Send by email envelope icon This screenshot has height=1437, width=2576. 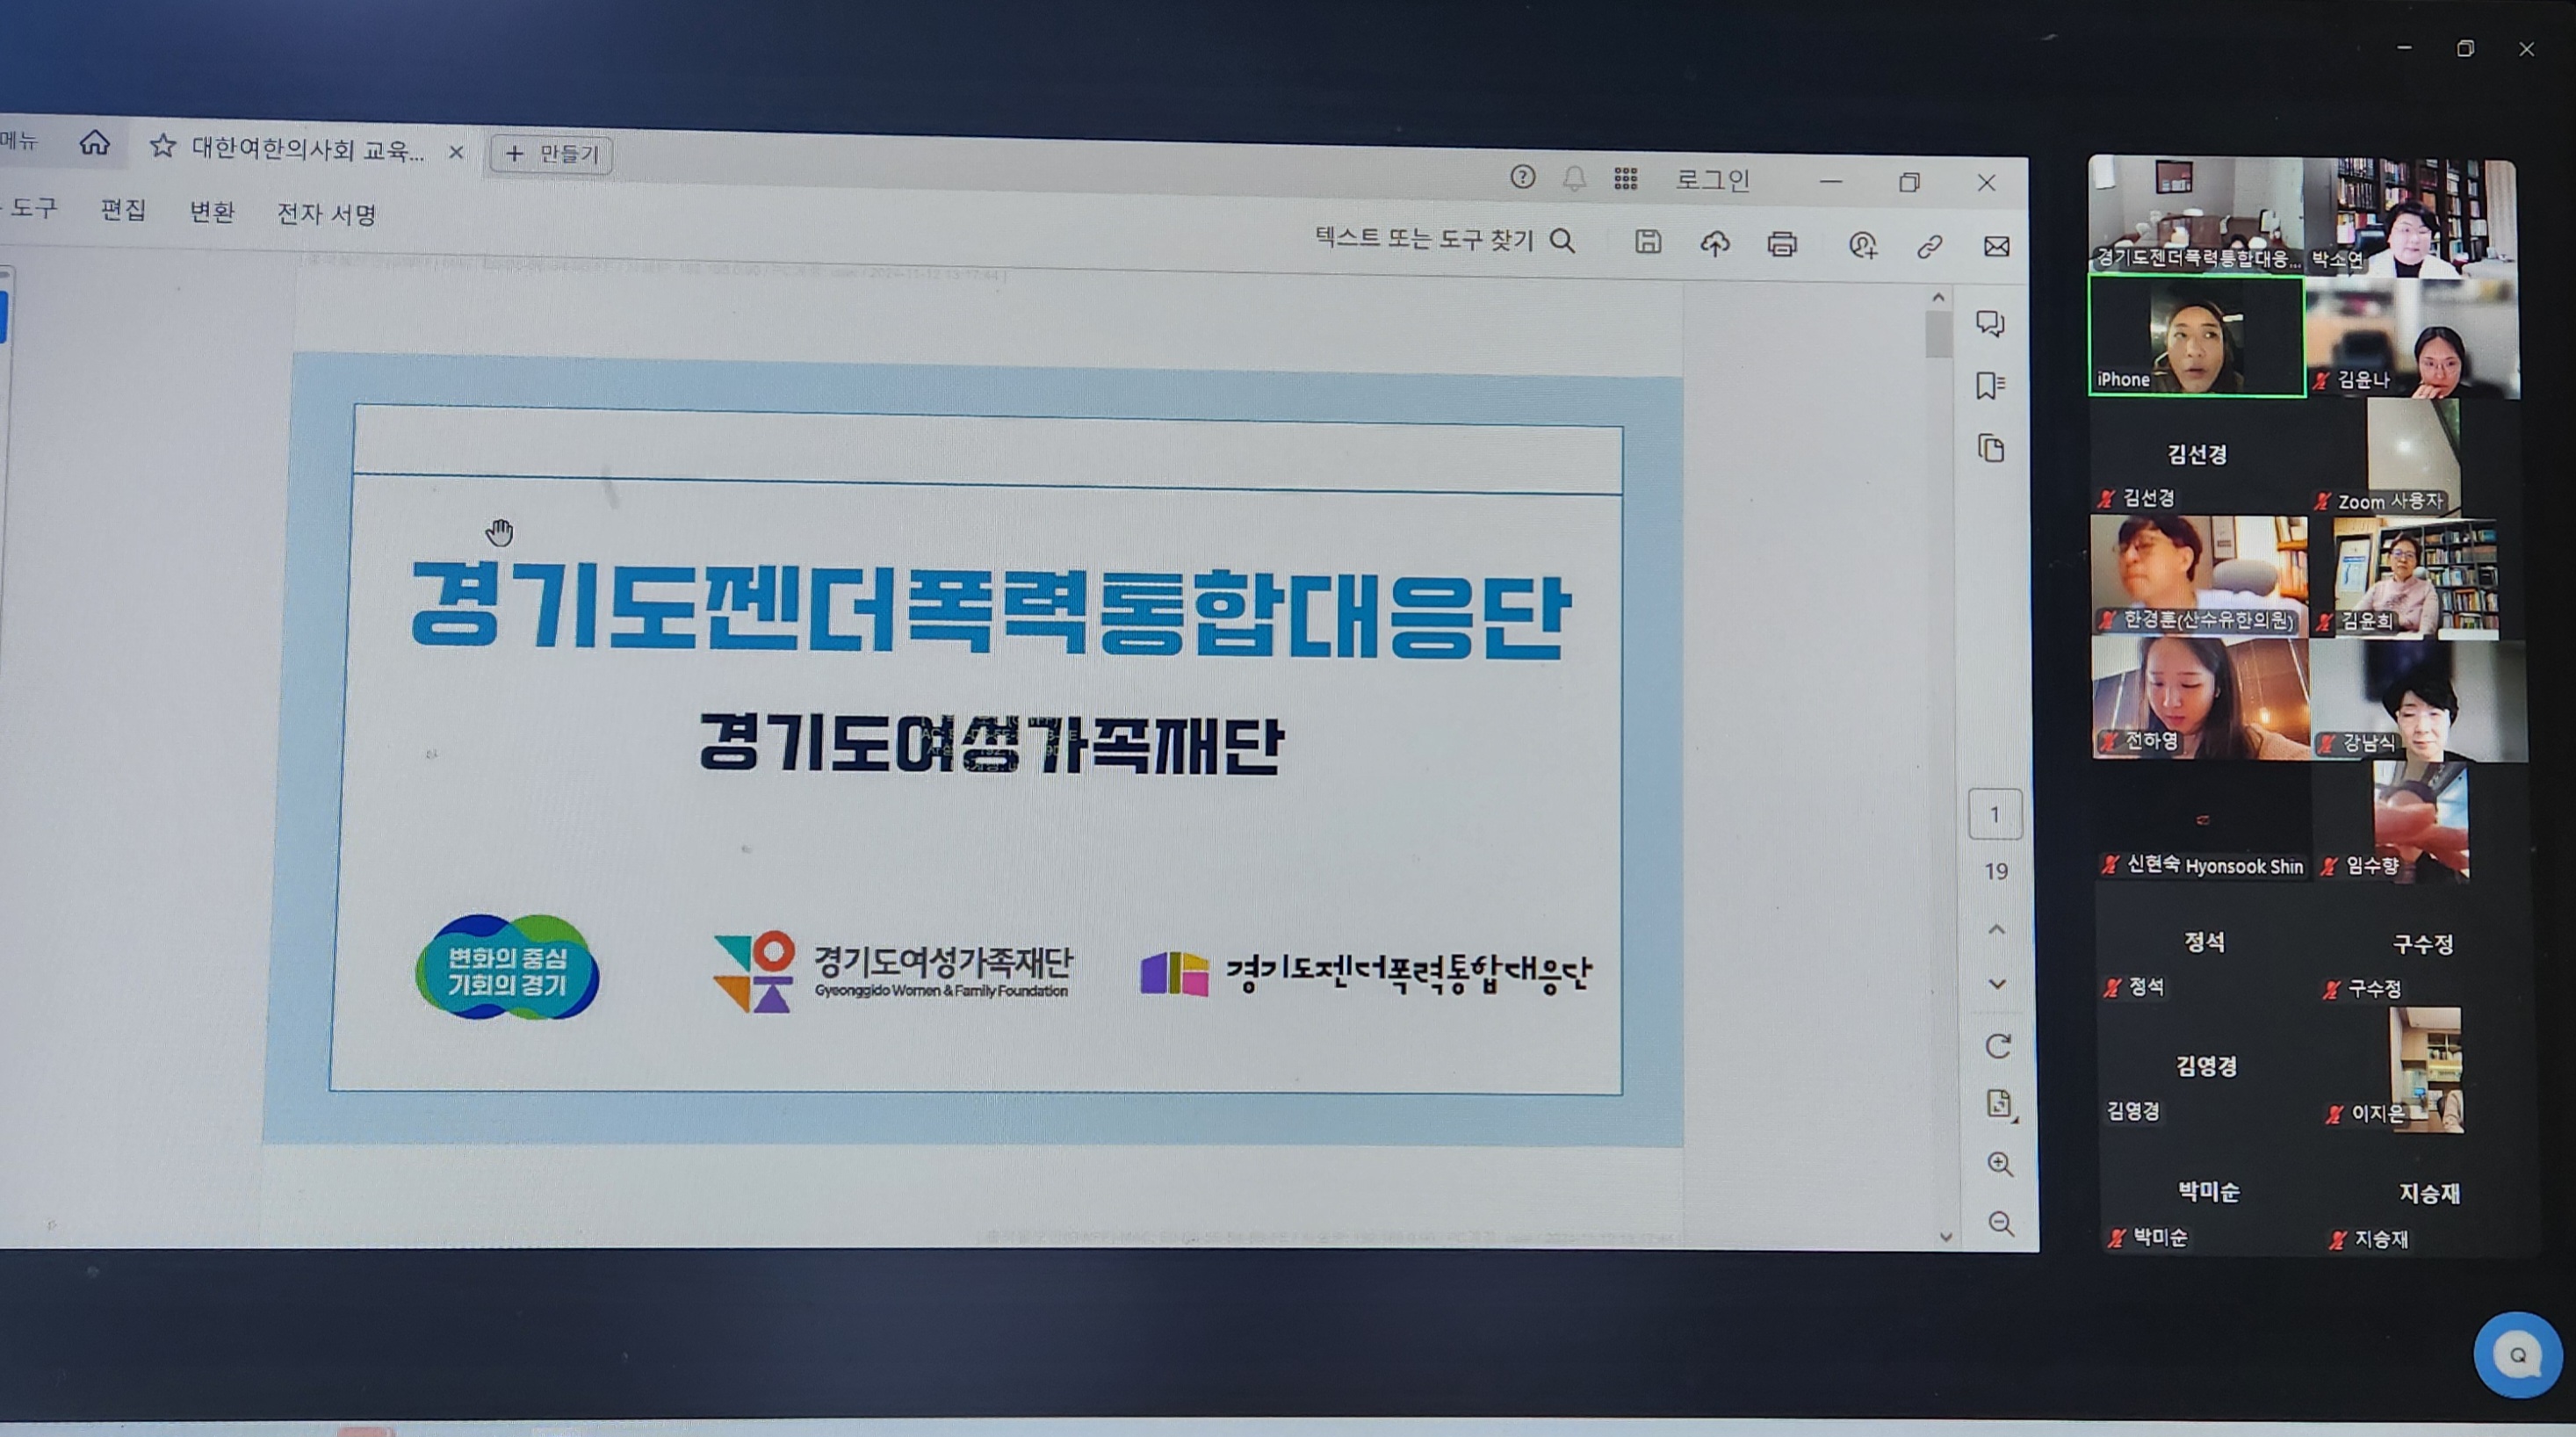1996,246
